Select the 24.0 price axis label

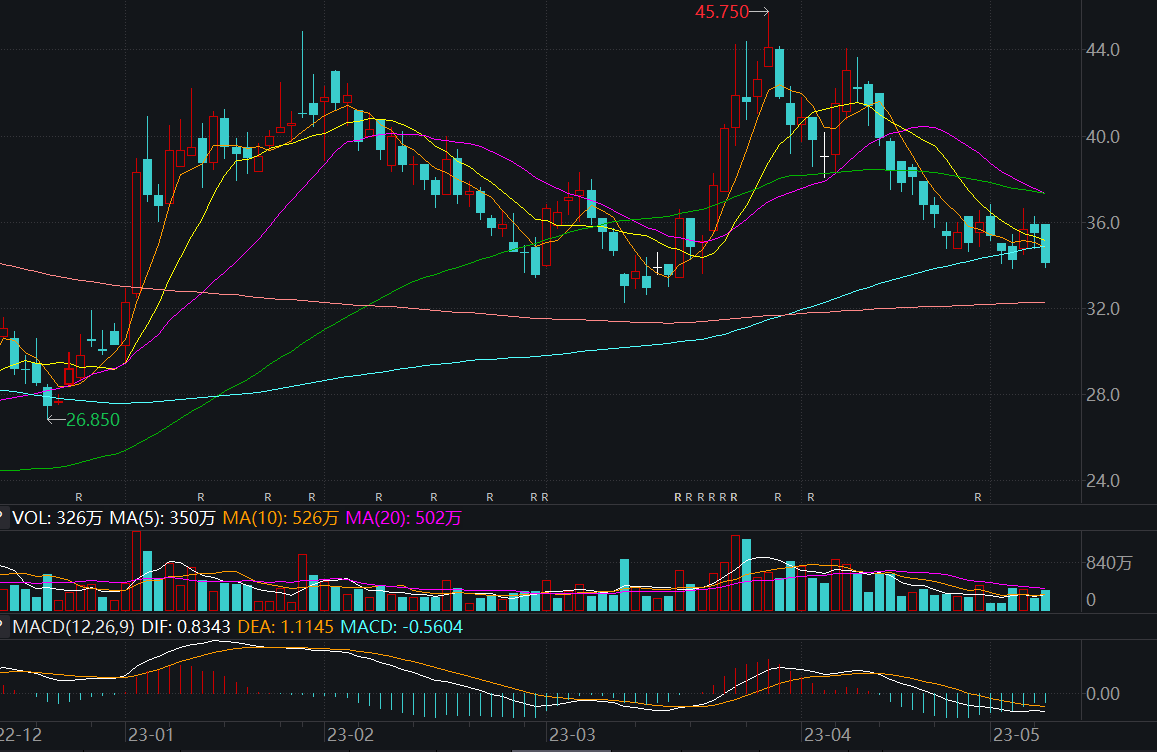(x=1102, y=481)
